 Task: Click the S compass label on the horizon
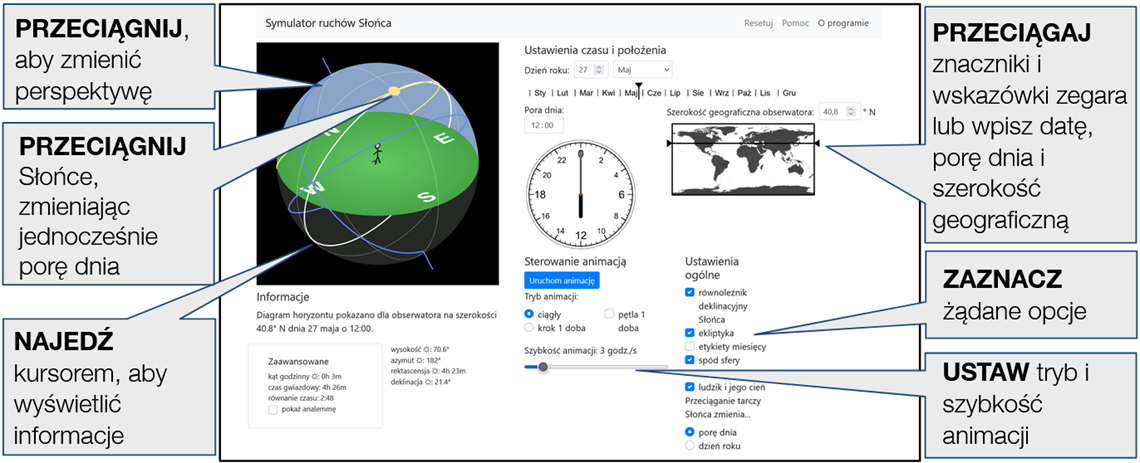pyautogui.click(x=428, y=197)
